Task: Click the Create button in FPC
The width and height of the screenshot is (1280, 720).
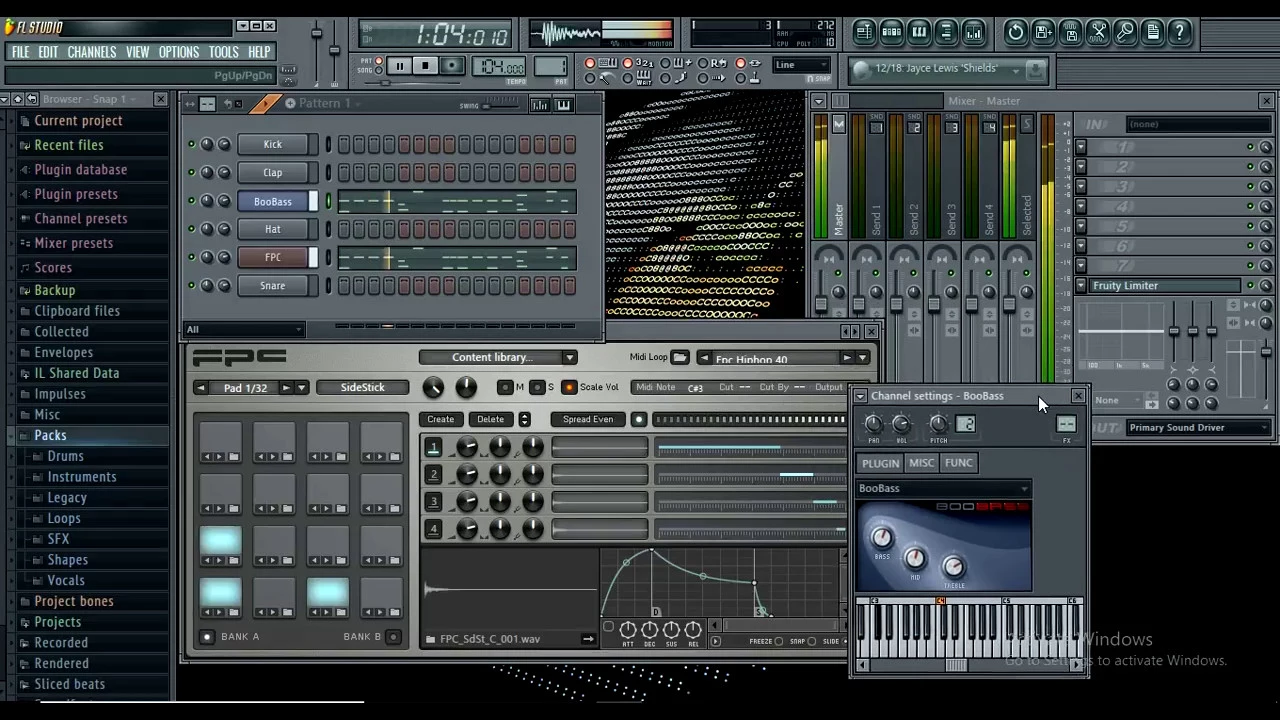Action: click(x=440, y=419)
